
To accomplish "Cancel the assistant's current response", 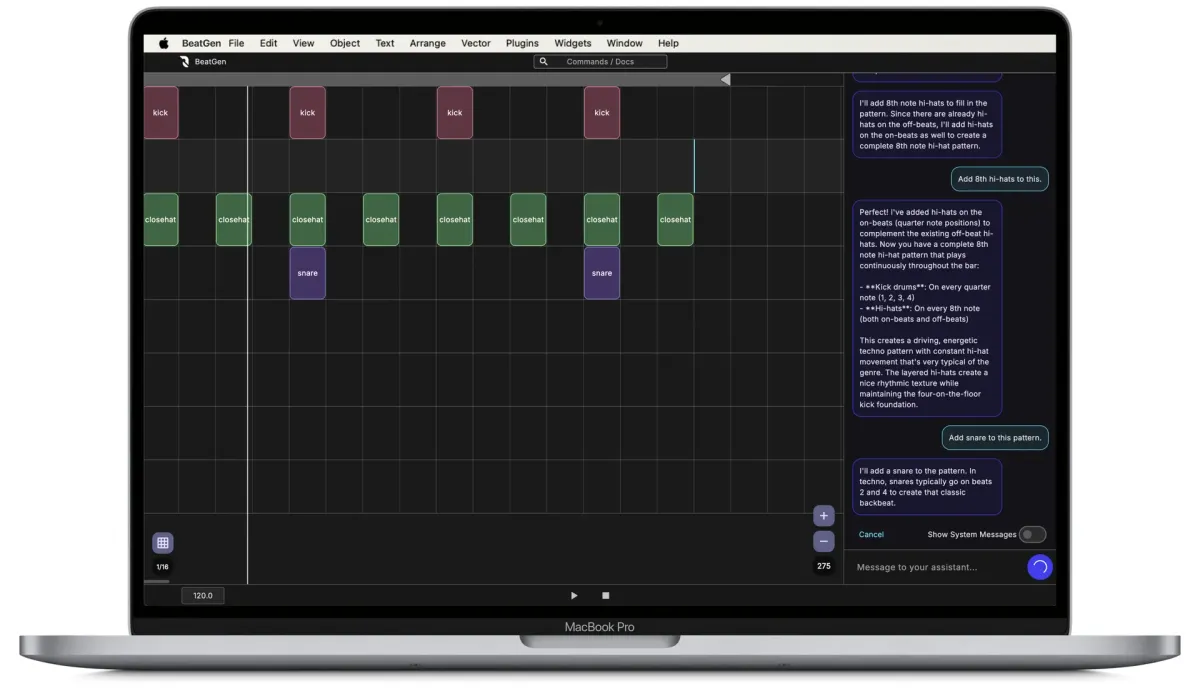I will coord(871,534).
